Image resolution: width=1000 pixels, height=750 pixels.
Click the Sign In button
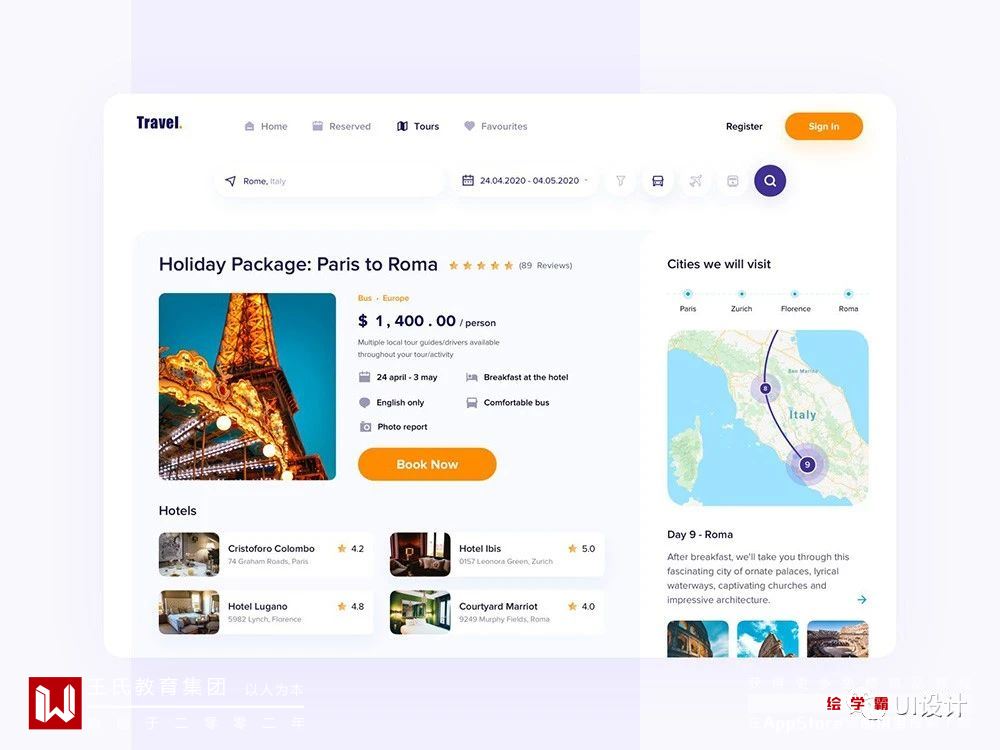(x=823, y=126)
